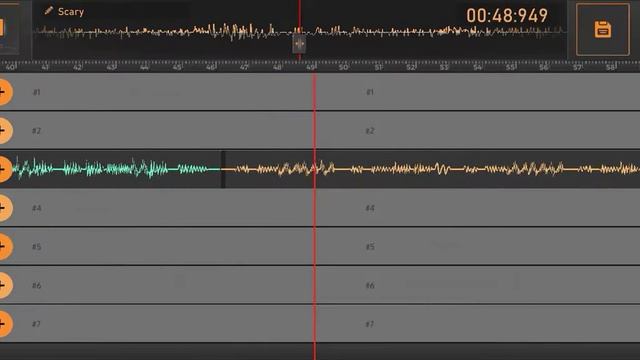Click the right #7 track label
Screen dimensions: 640x360
coord(370,324)
